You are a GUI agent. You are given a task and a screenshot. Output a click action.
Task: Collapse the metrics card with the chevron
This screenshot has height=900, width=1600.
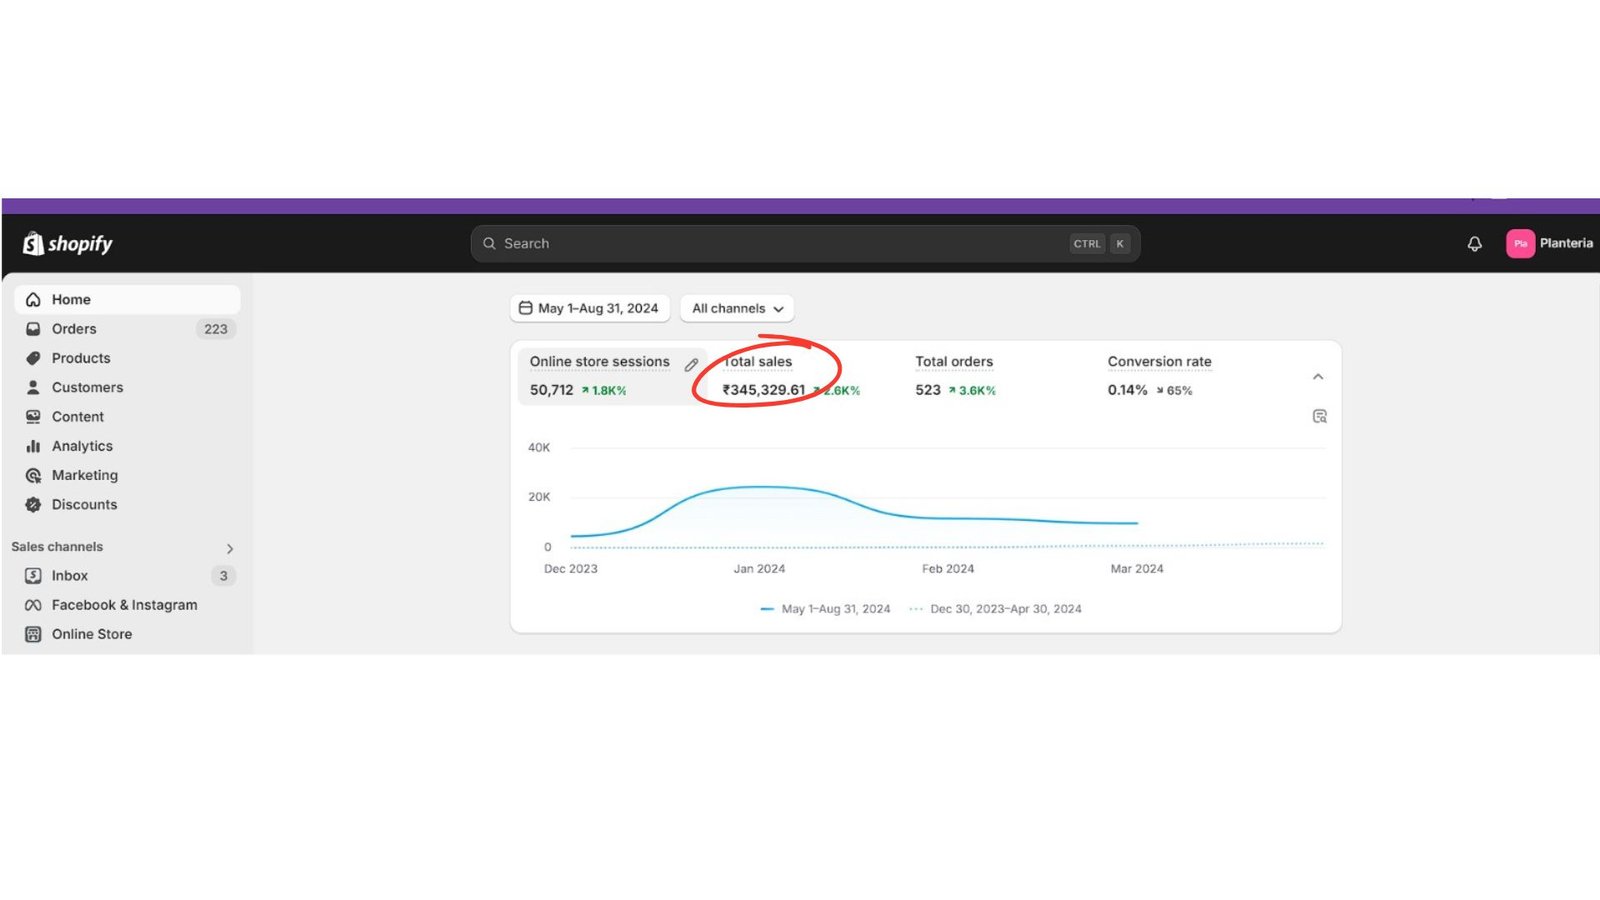(1318, 377)
